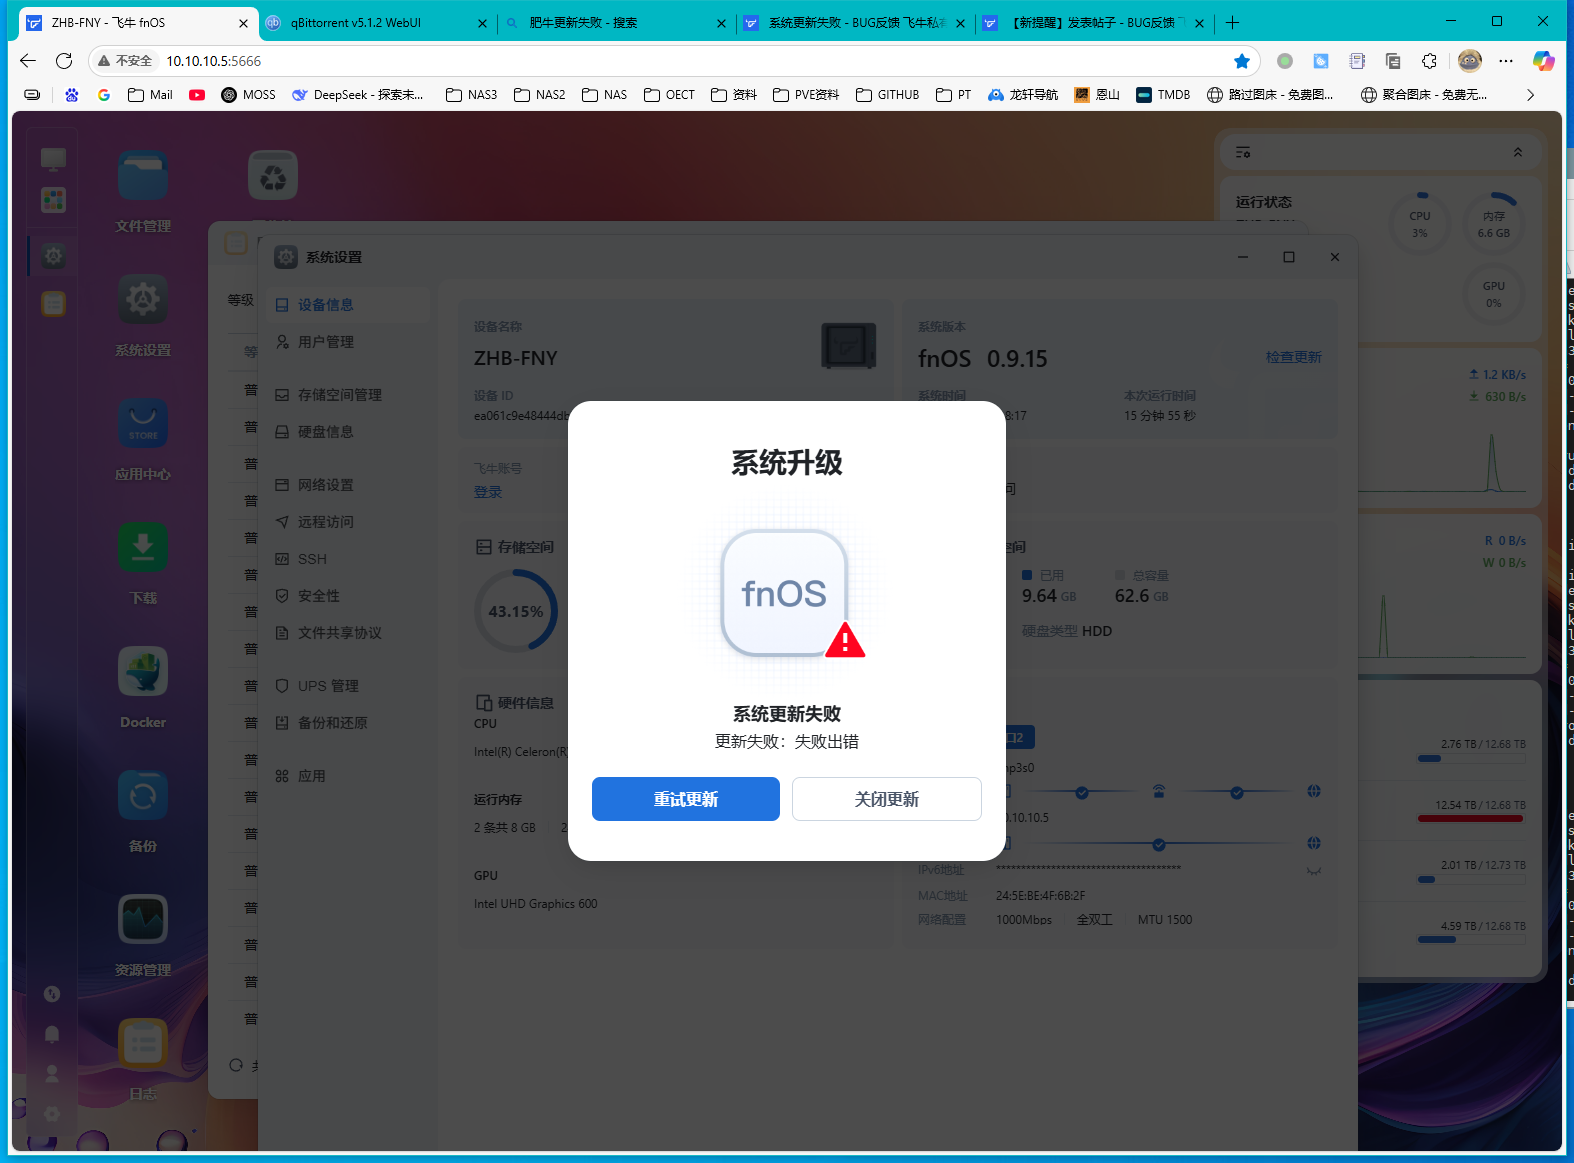Click the 43.15% storage usage ring
Viewport: 1574px width, 1163px height.
516,611
